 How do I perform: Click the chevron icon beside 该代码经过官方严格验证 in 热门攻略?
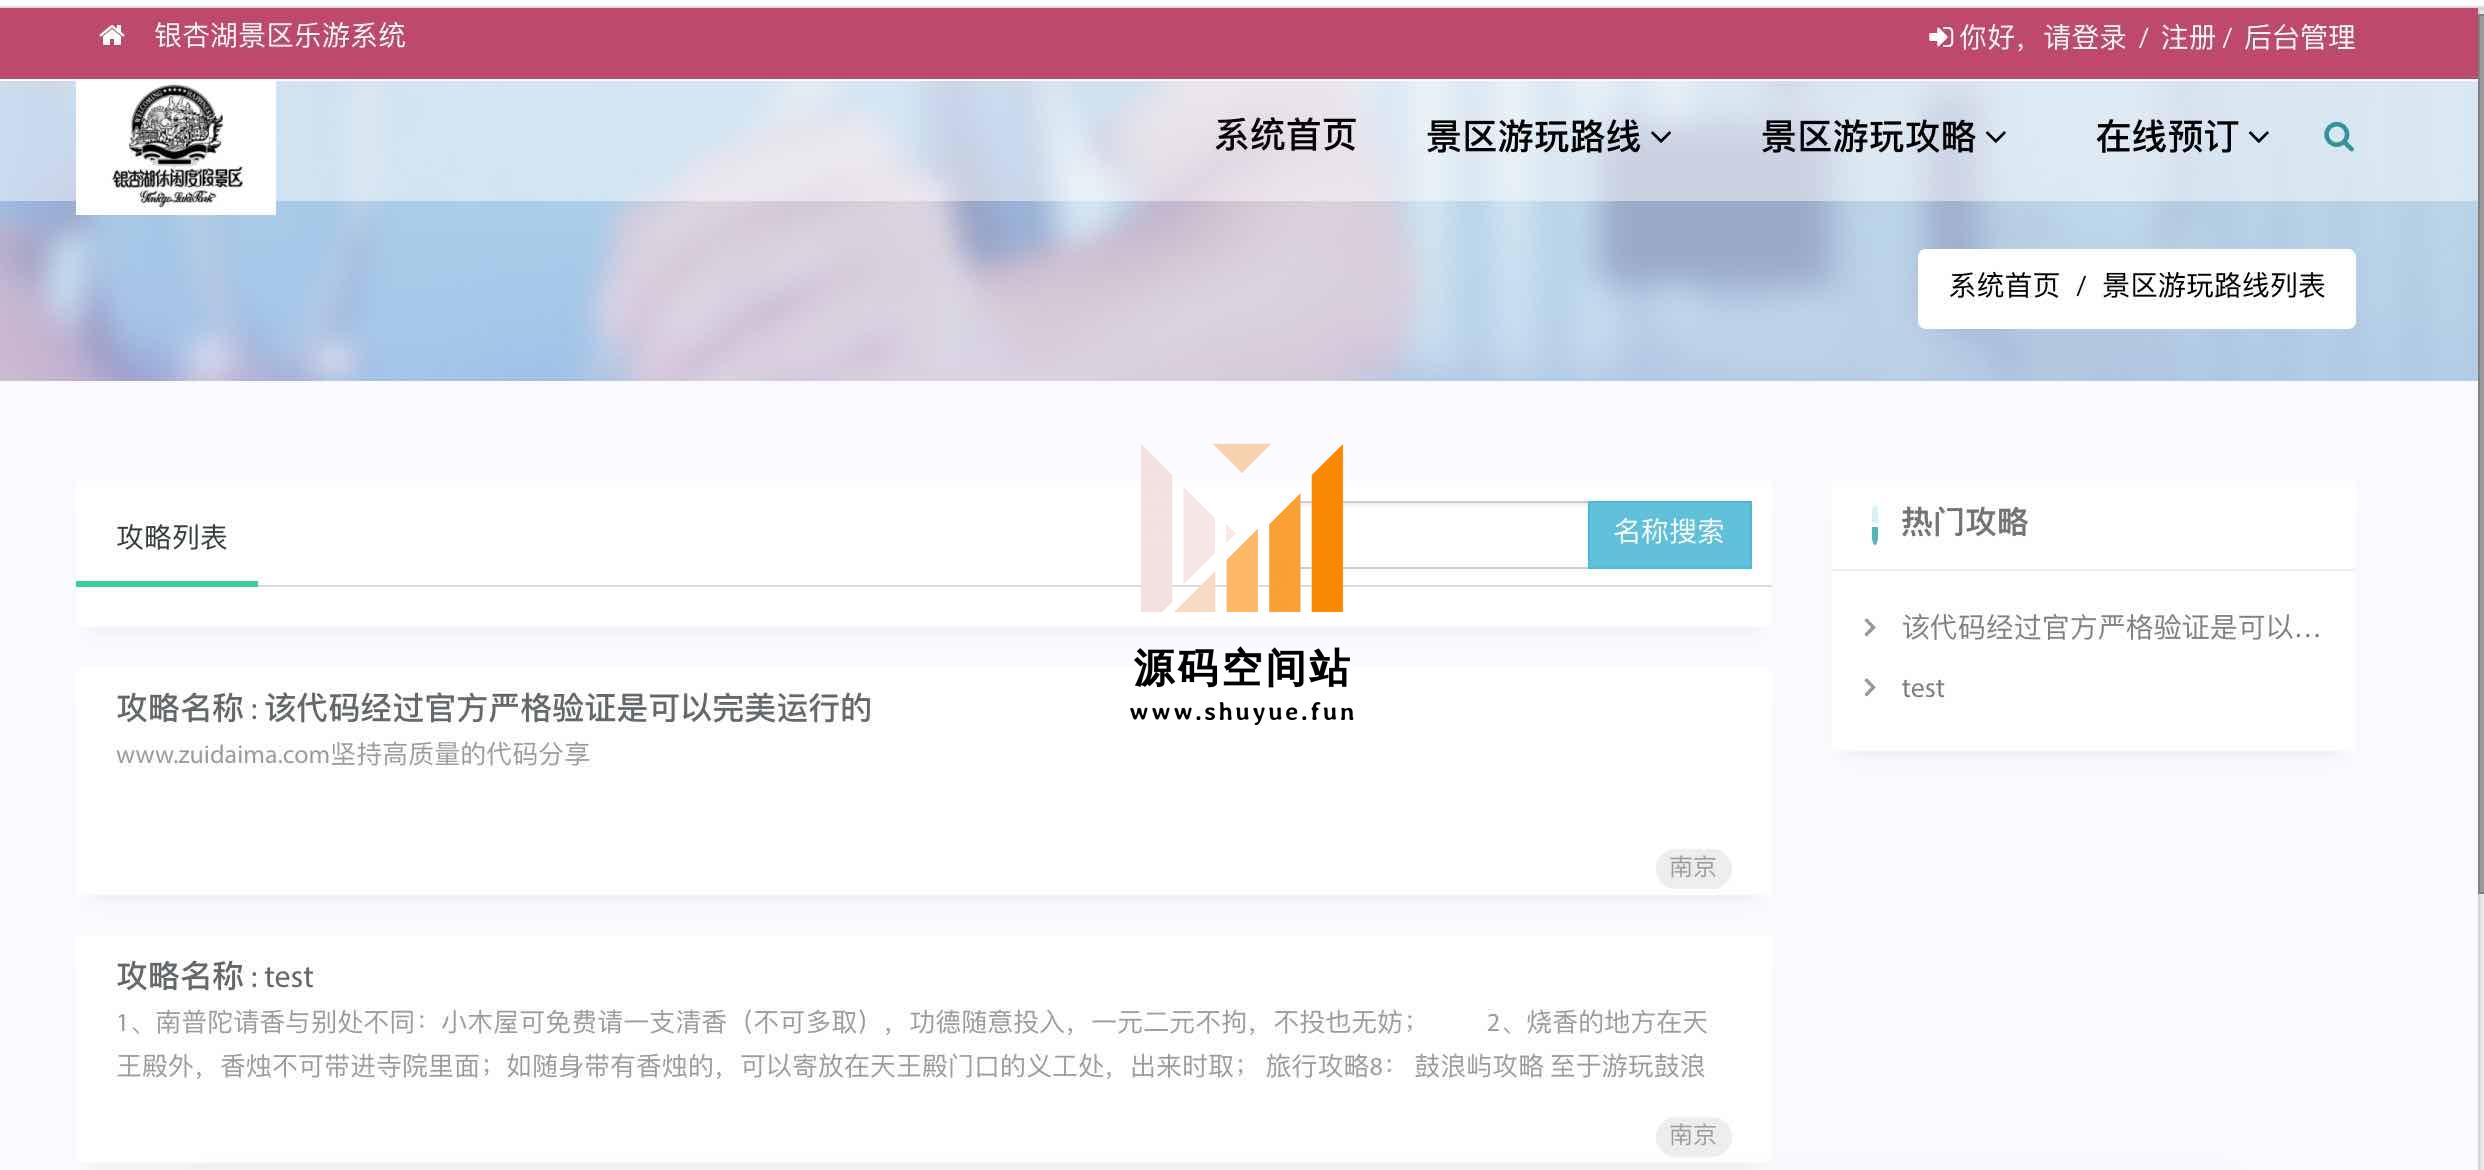click(x=1870, y=628)
